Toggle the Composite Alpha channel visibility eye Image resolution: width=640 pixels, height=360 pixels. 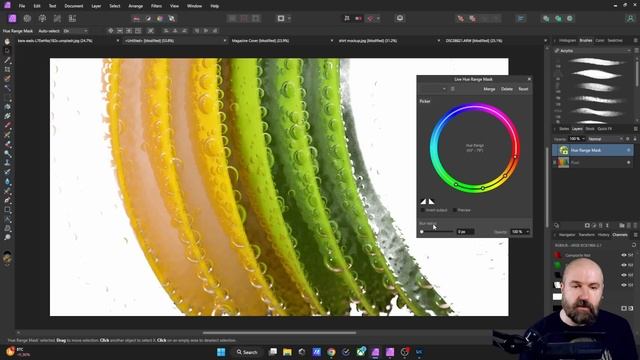[624, 284]
